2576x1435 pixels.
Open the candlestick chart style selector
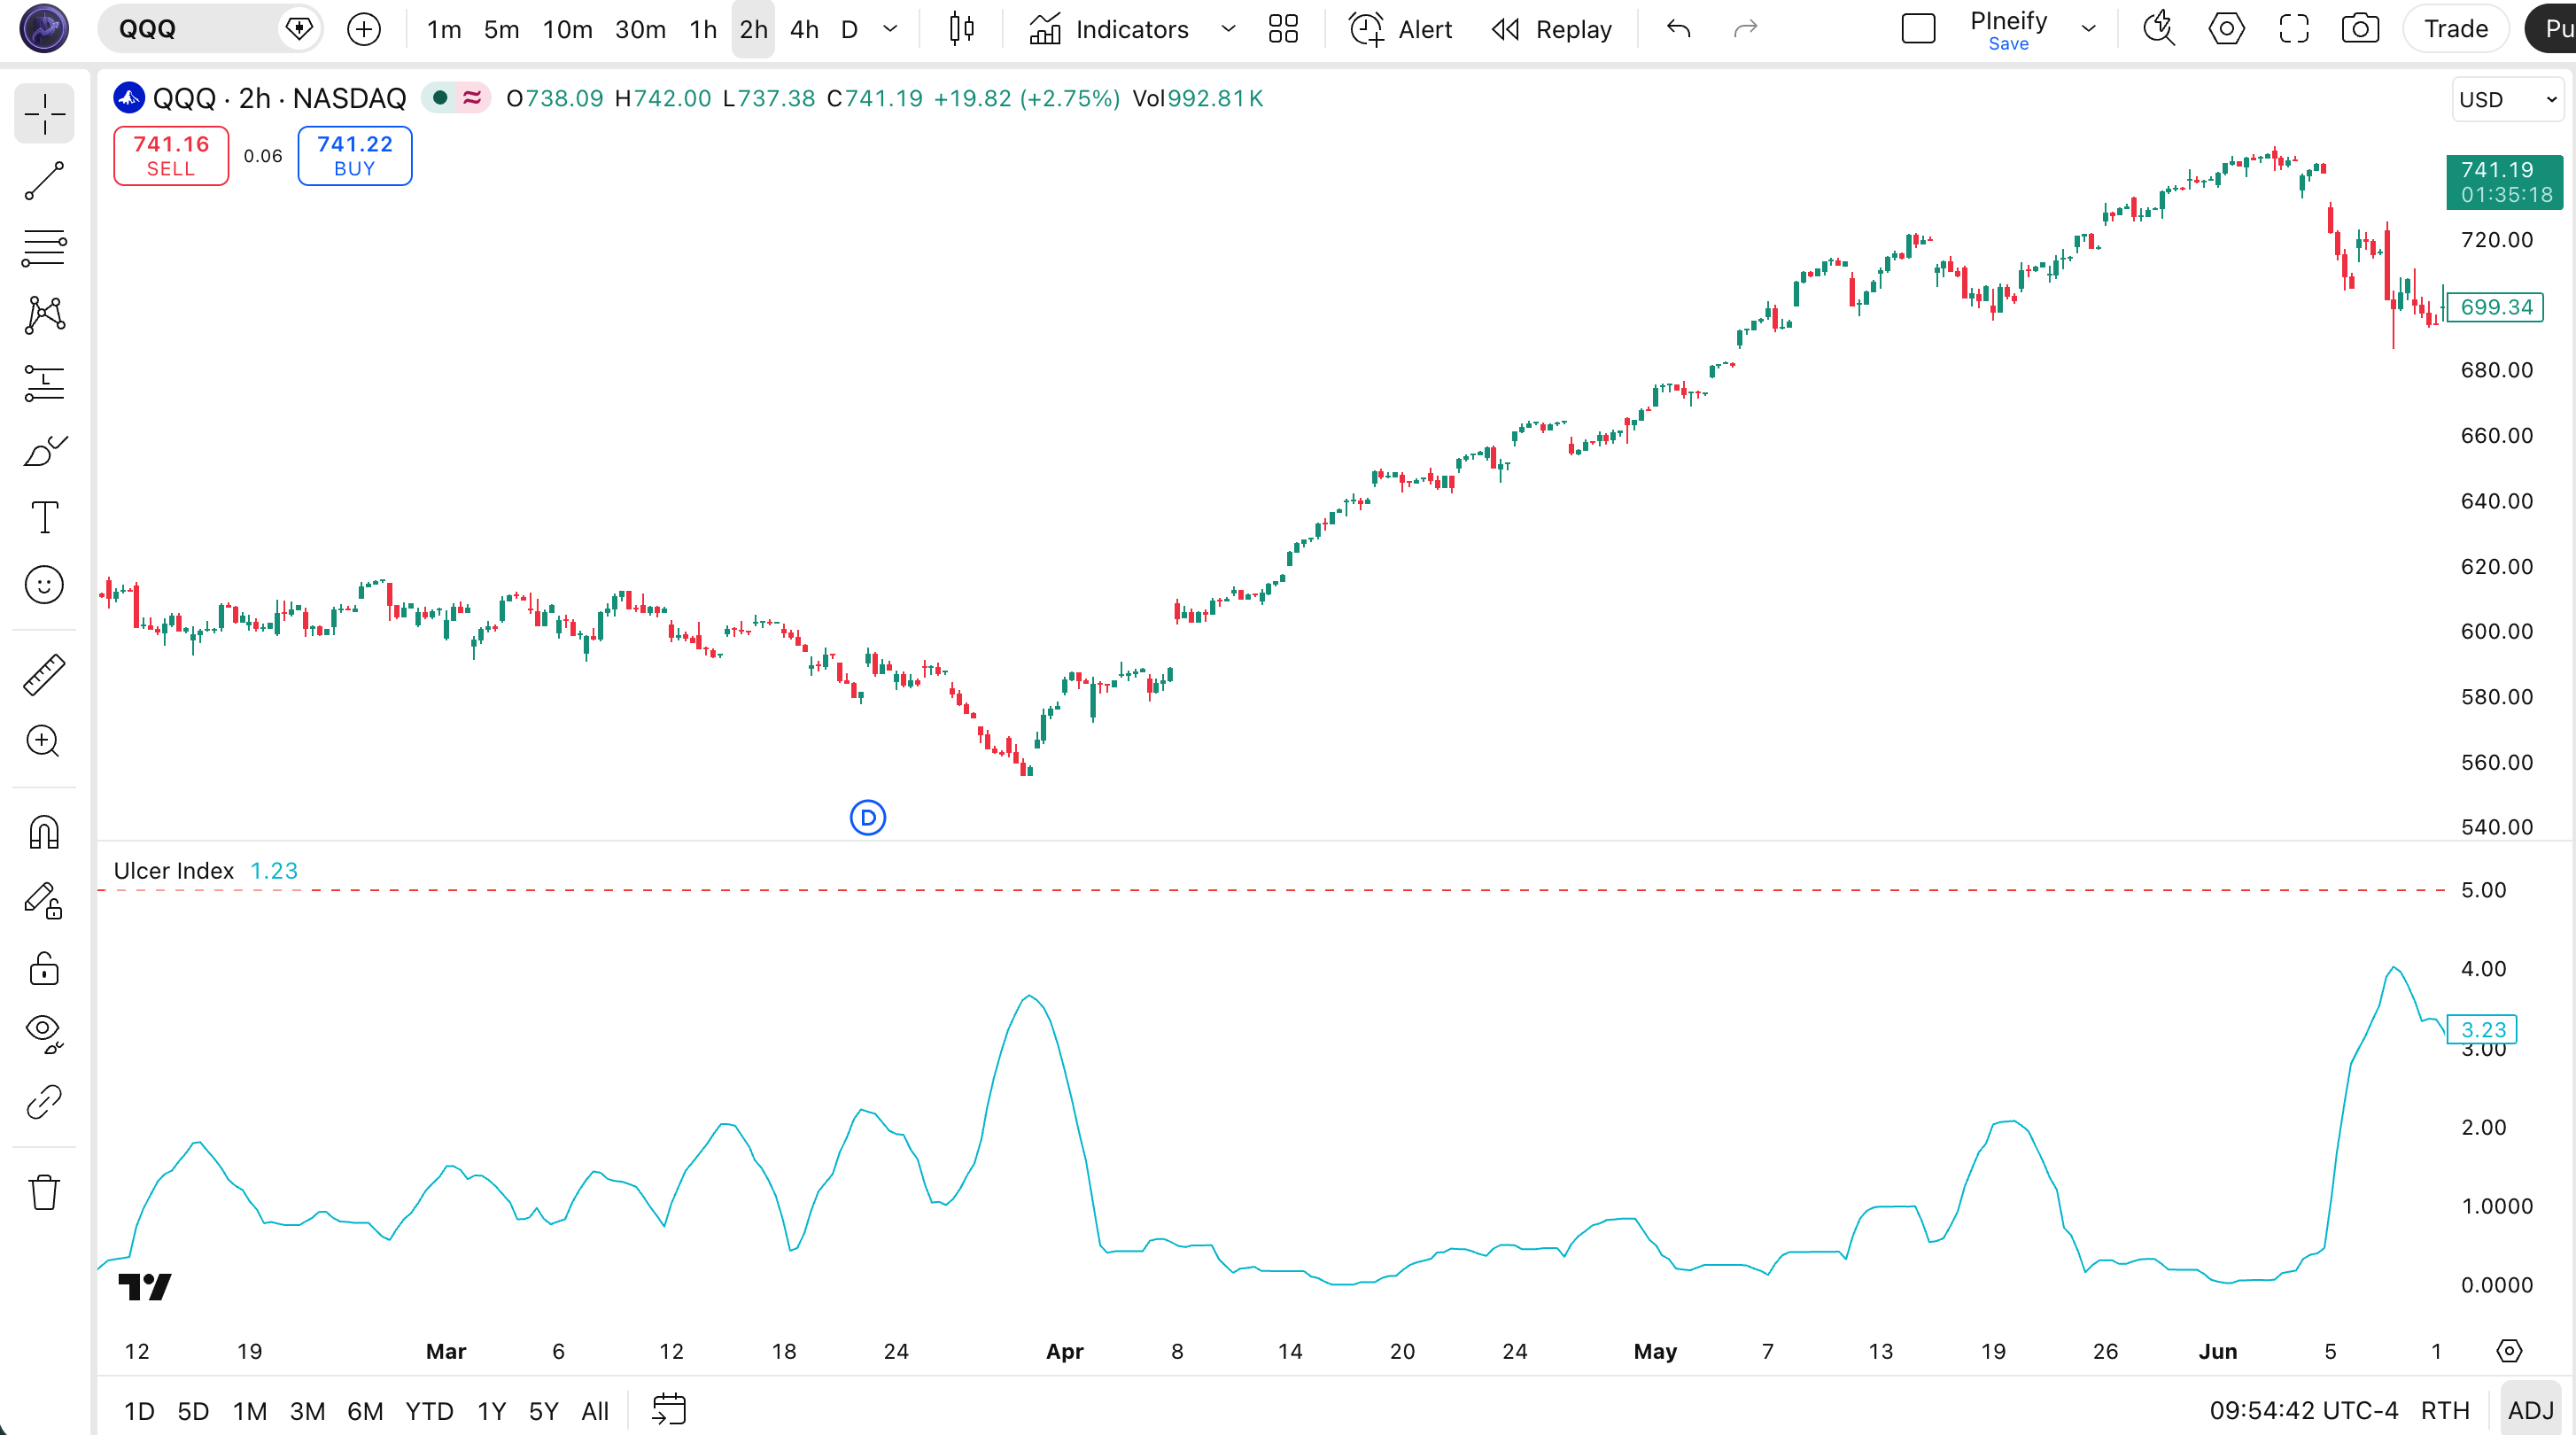click(x=961, y=29)
